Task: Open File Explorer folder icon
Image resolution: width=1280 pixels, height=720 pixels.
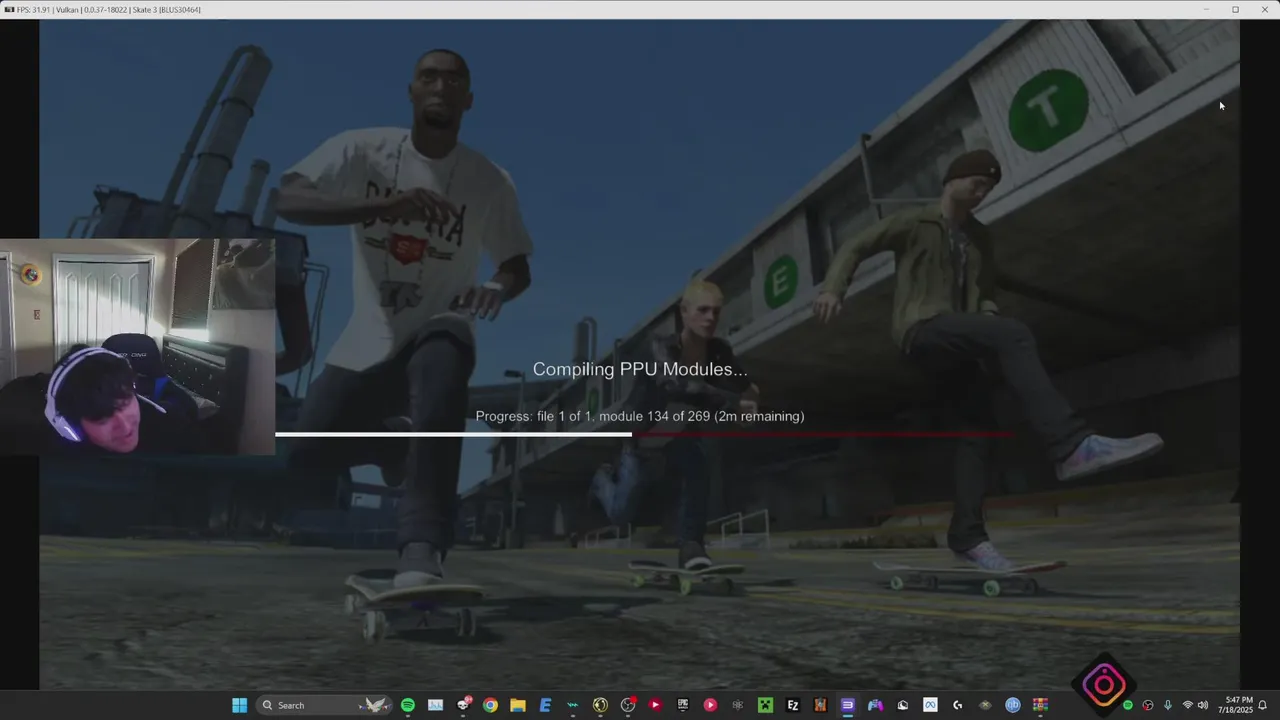Action: pyautogui.click(x=518, y=705)
